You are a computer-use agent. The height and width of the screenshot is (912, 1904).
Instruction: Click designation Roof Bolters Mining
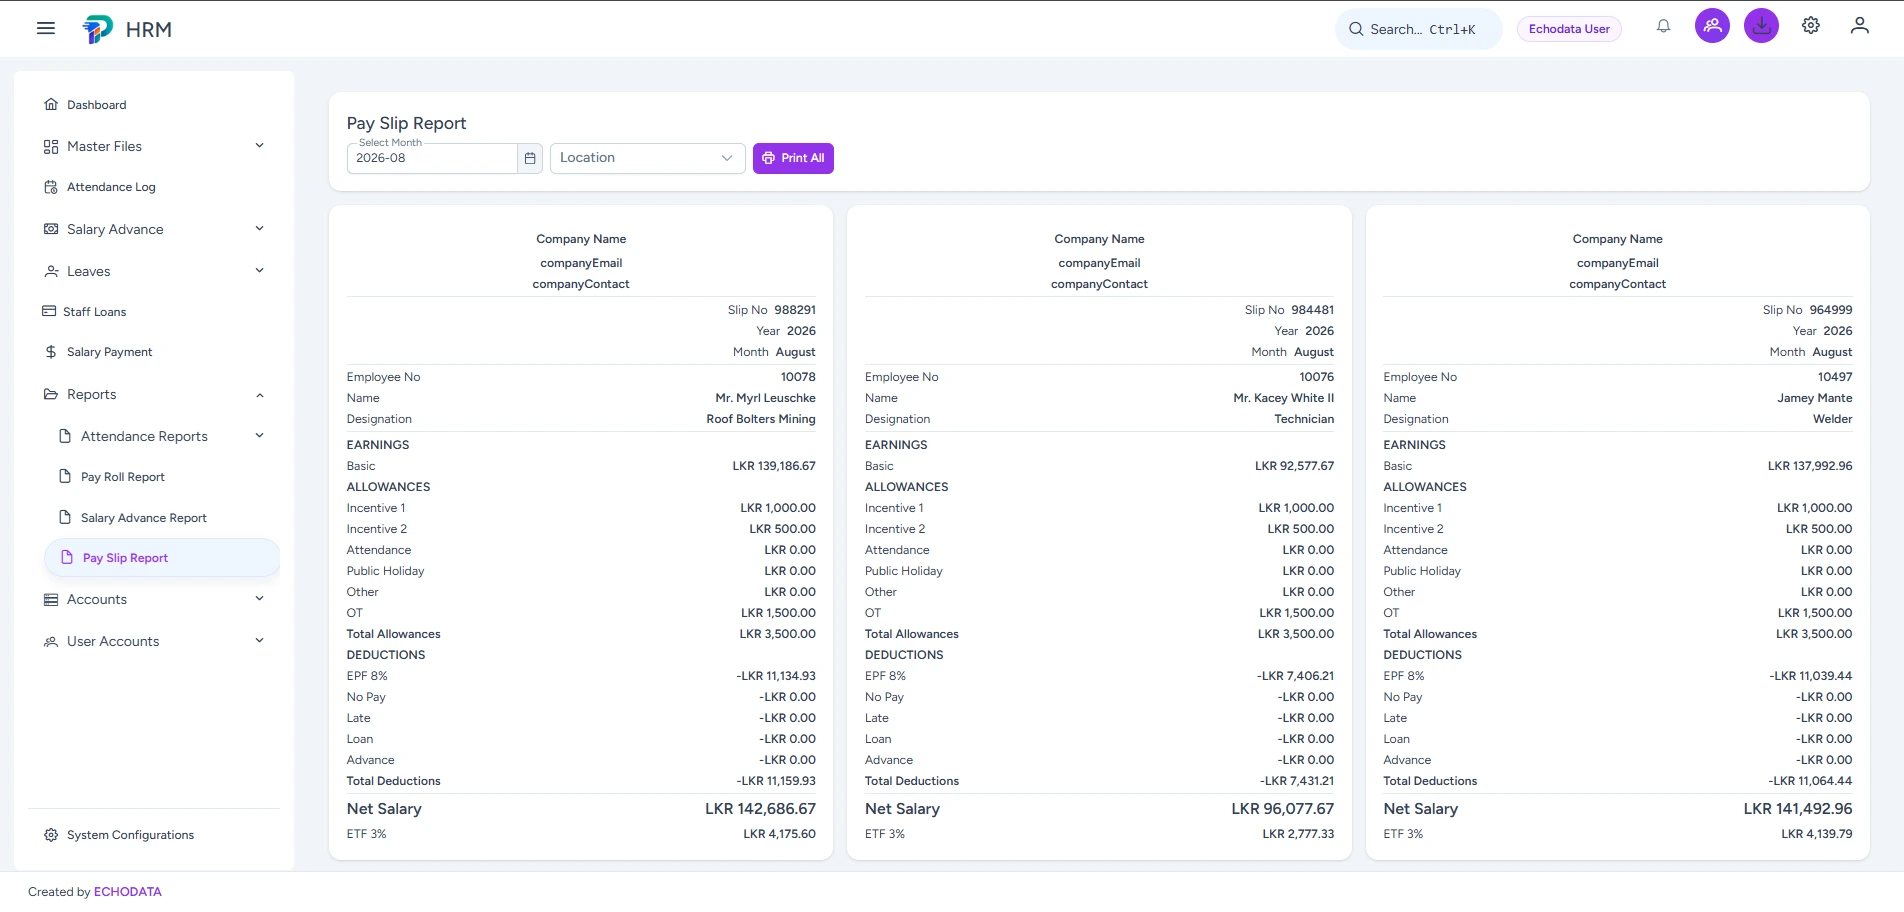click(x=761, y=419)
